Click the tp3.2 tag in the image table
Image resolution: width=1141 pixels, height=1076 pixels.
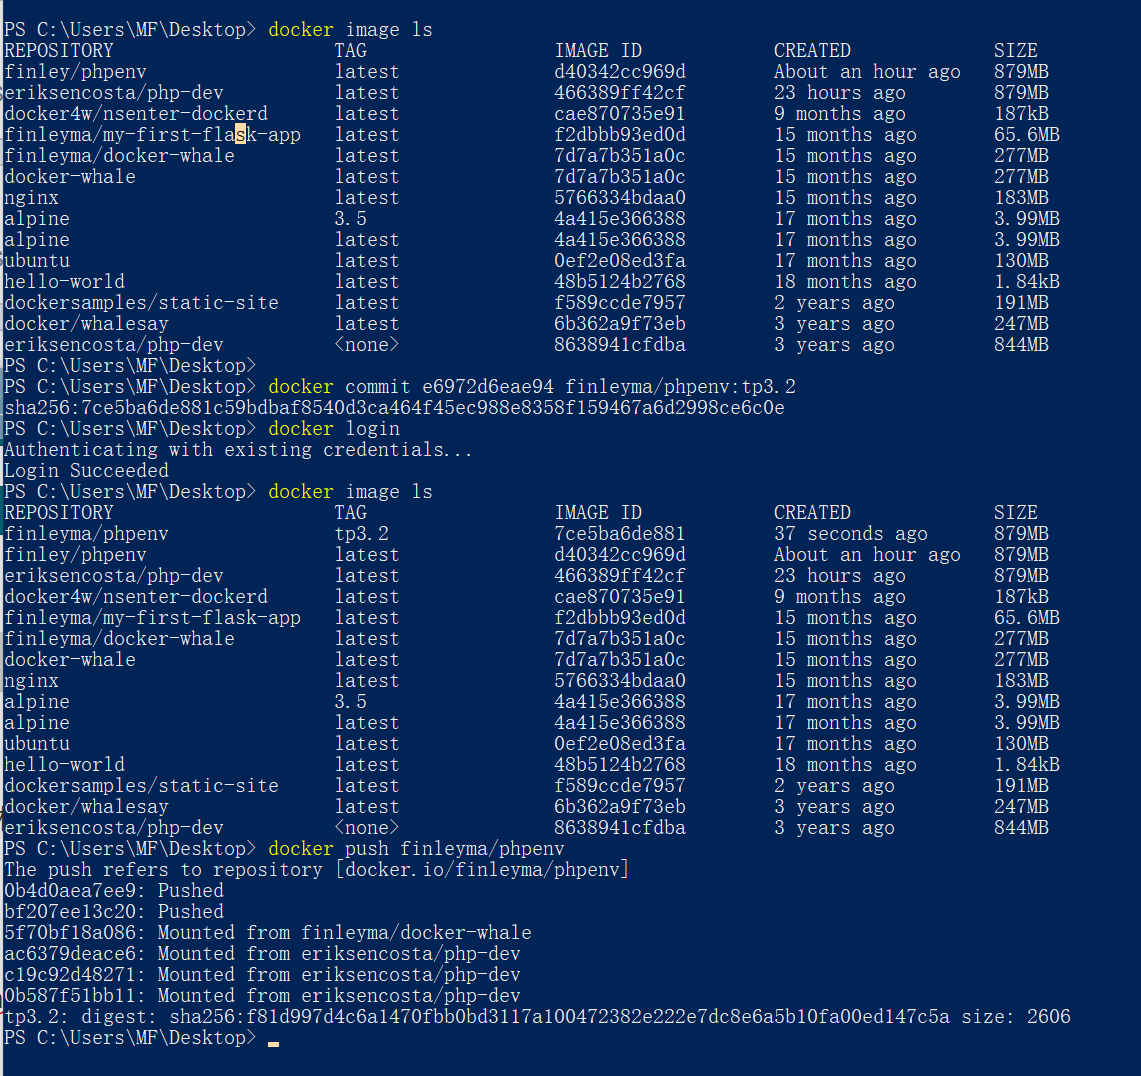[362, 534]
